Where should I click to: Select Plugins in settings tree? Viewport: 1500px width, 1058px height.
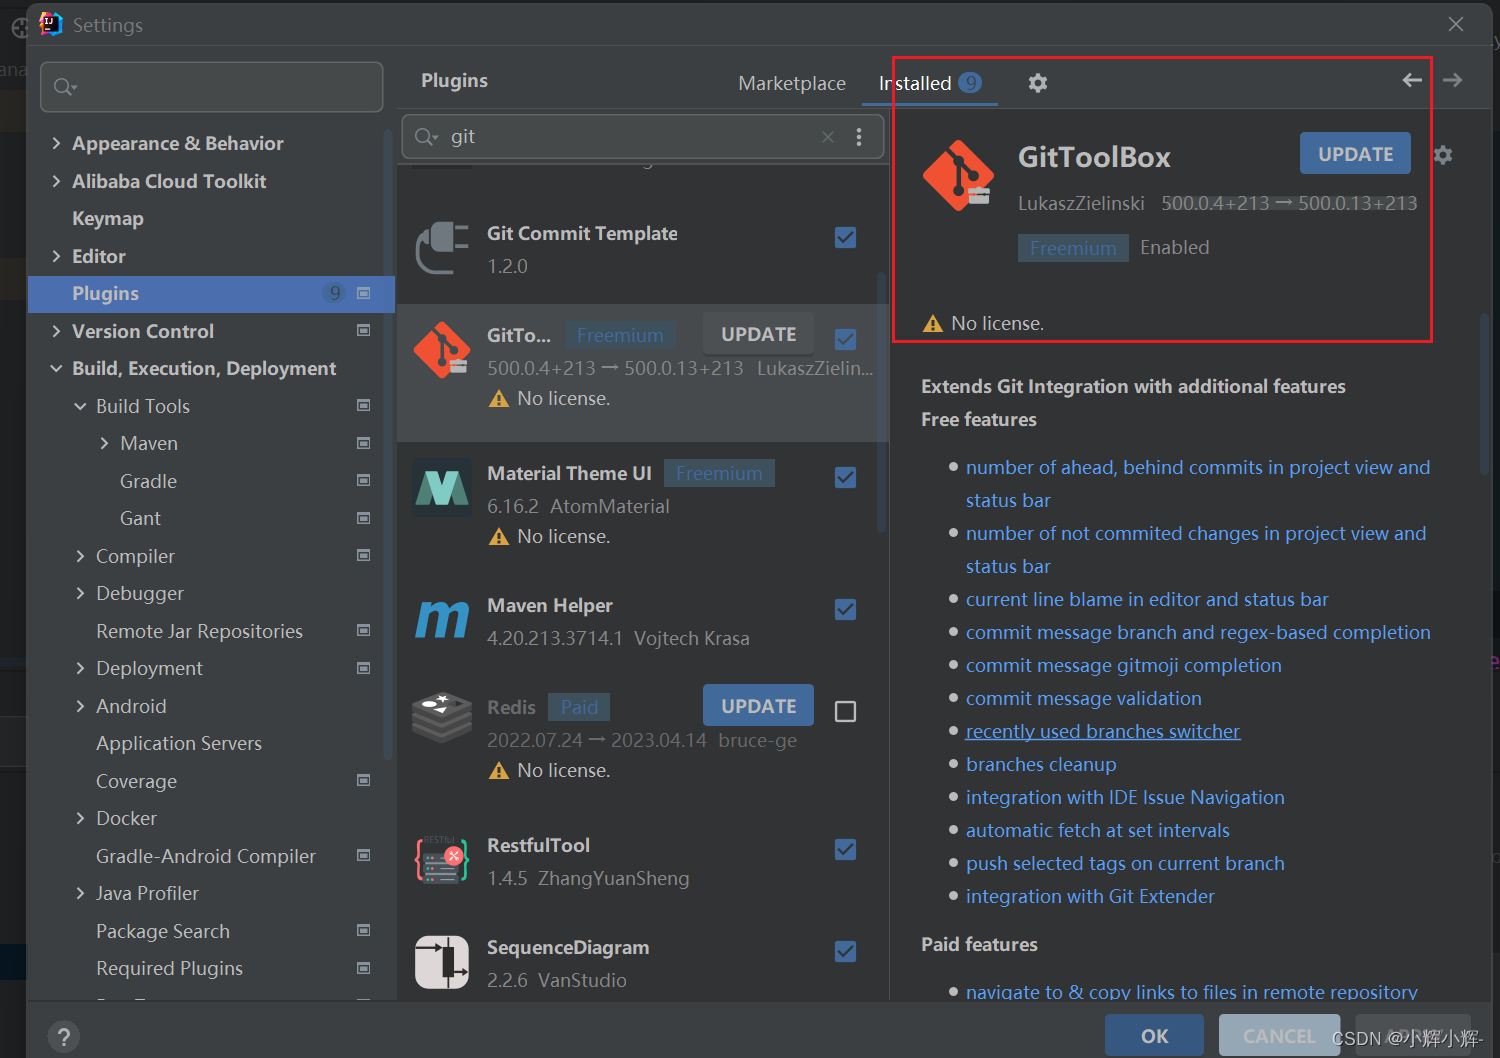[x=211, y=293]
